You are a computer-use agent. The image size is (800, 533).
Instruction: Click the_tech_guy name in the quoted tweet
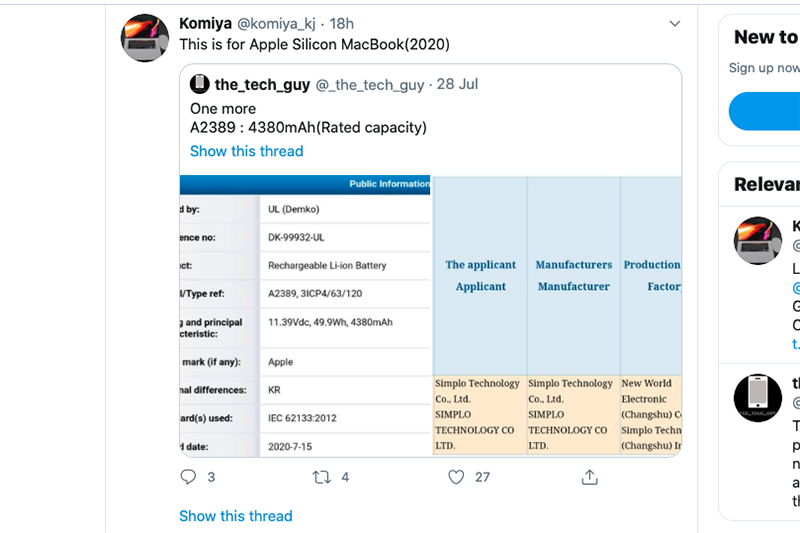pos(262,85)
